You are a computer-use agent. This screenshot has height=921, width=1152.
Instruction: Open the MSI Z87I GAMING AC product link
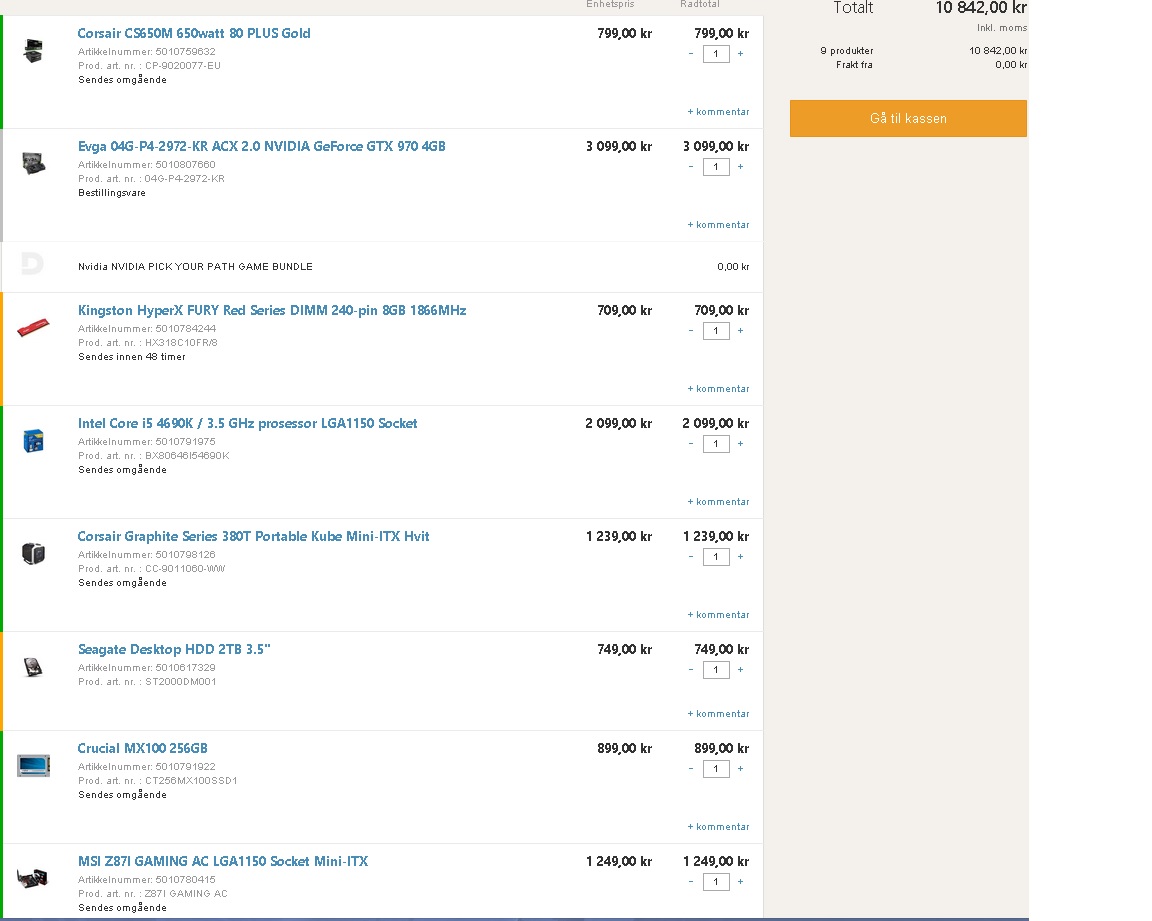coord(223,861)
